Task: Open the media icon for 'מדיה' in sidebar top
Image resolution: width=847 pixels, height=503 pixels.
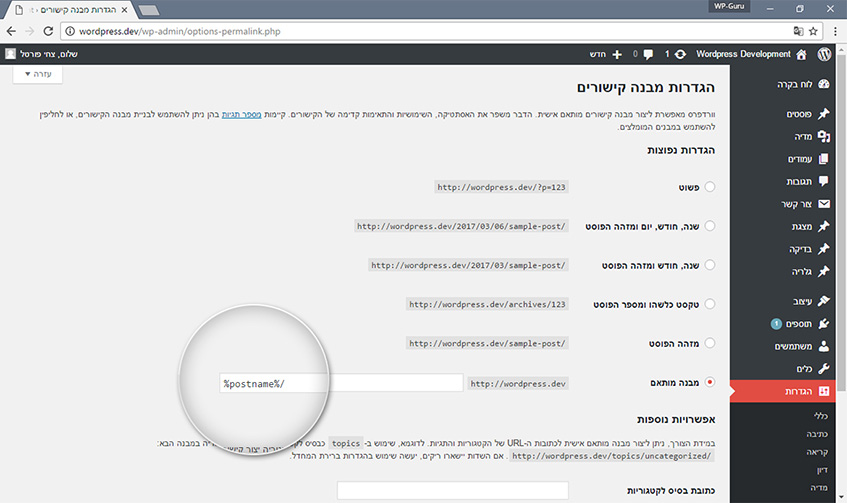Action: click(x=824, y=136)
